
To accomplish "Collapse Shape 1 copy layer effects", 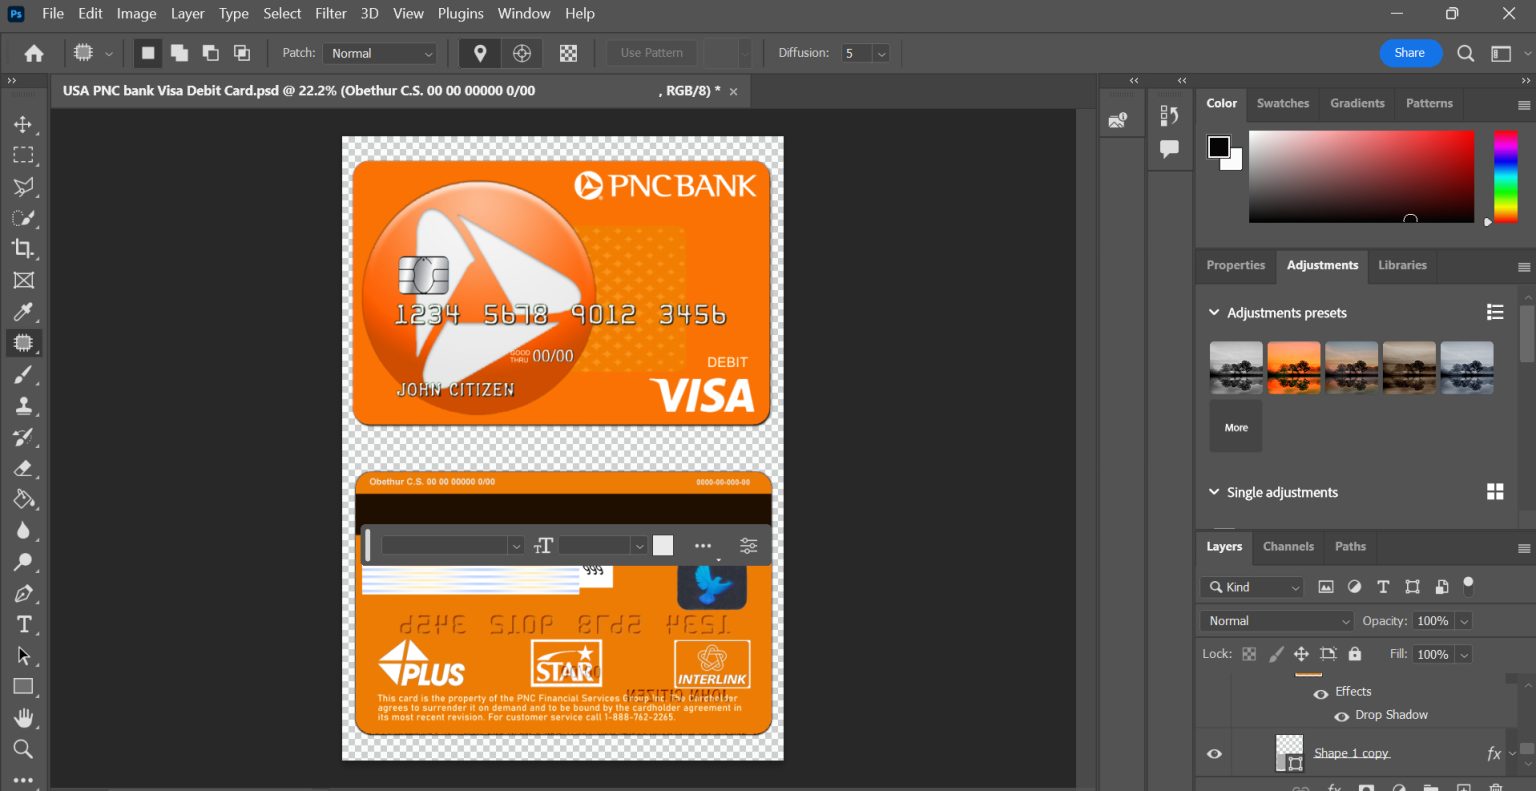I will pyautogui.click(x=1513, y=754).
